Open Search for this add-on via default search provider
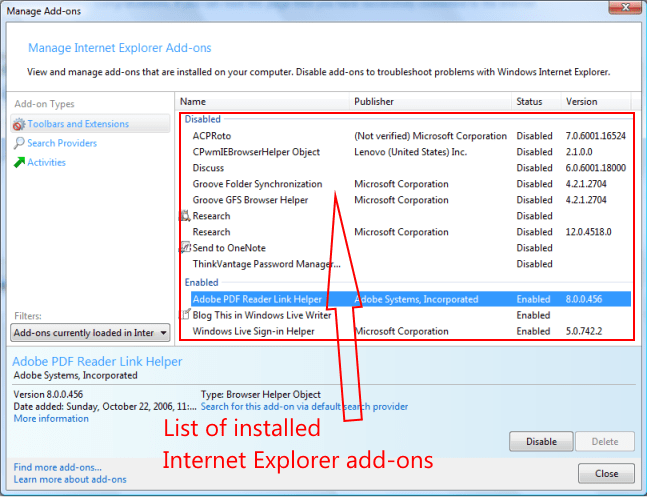The width and height of the screenshot is (647, 497). [304, 407]
